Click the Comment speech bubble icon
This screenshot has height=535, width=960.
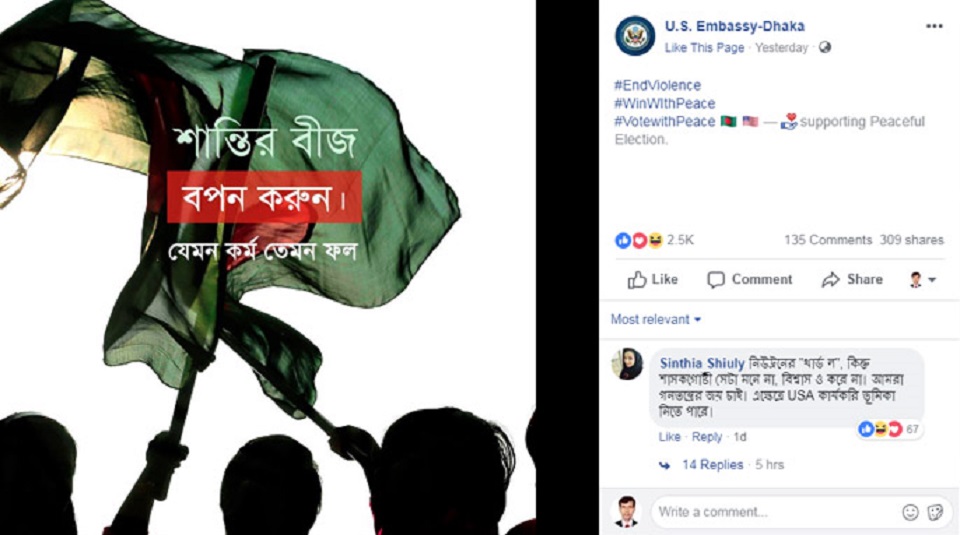(x=716, y=280)
